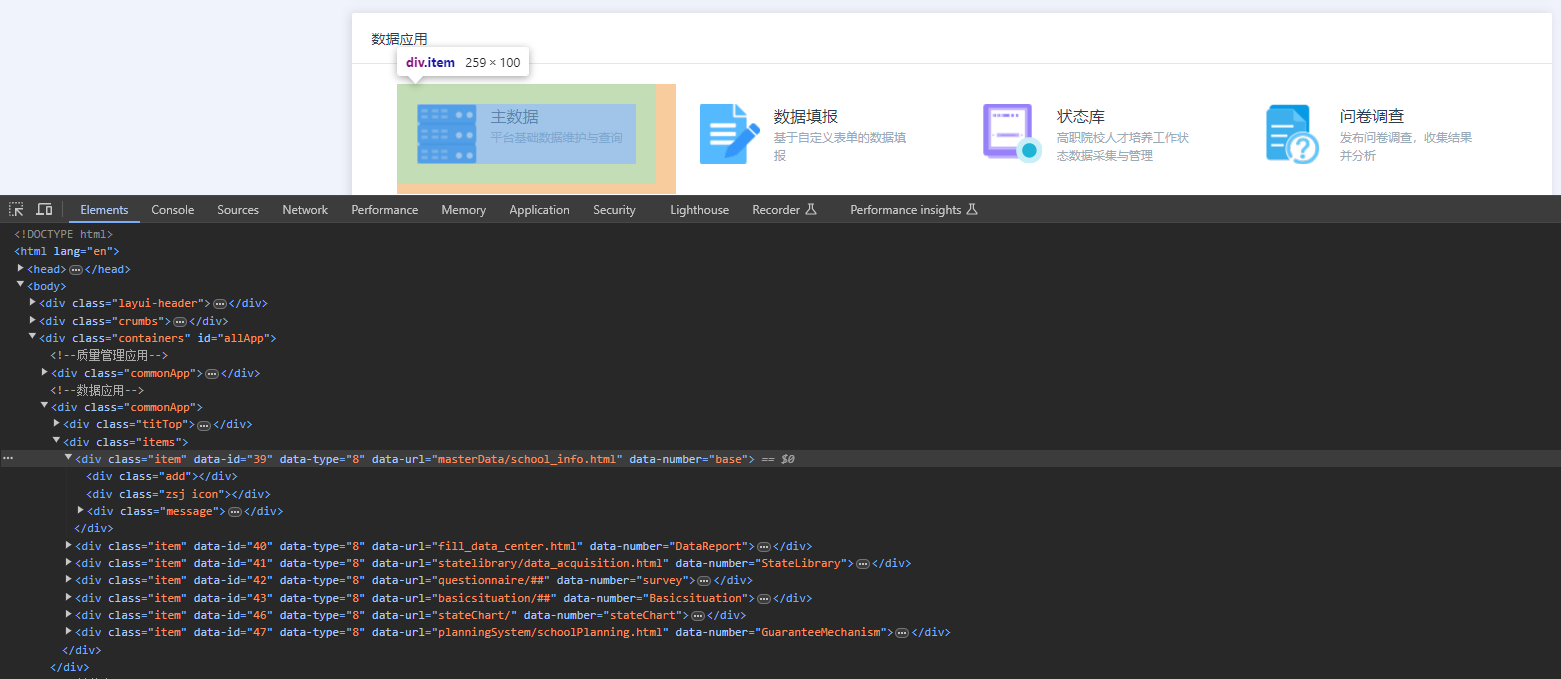
Task: Toggle the device toolbar icon
Action: click(x=44, y=209)
